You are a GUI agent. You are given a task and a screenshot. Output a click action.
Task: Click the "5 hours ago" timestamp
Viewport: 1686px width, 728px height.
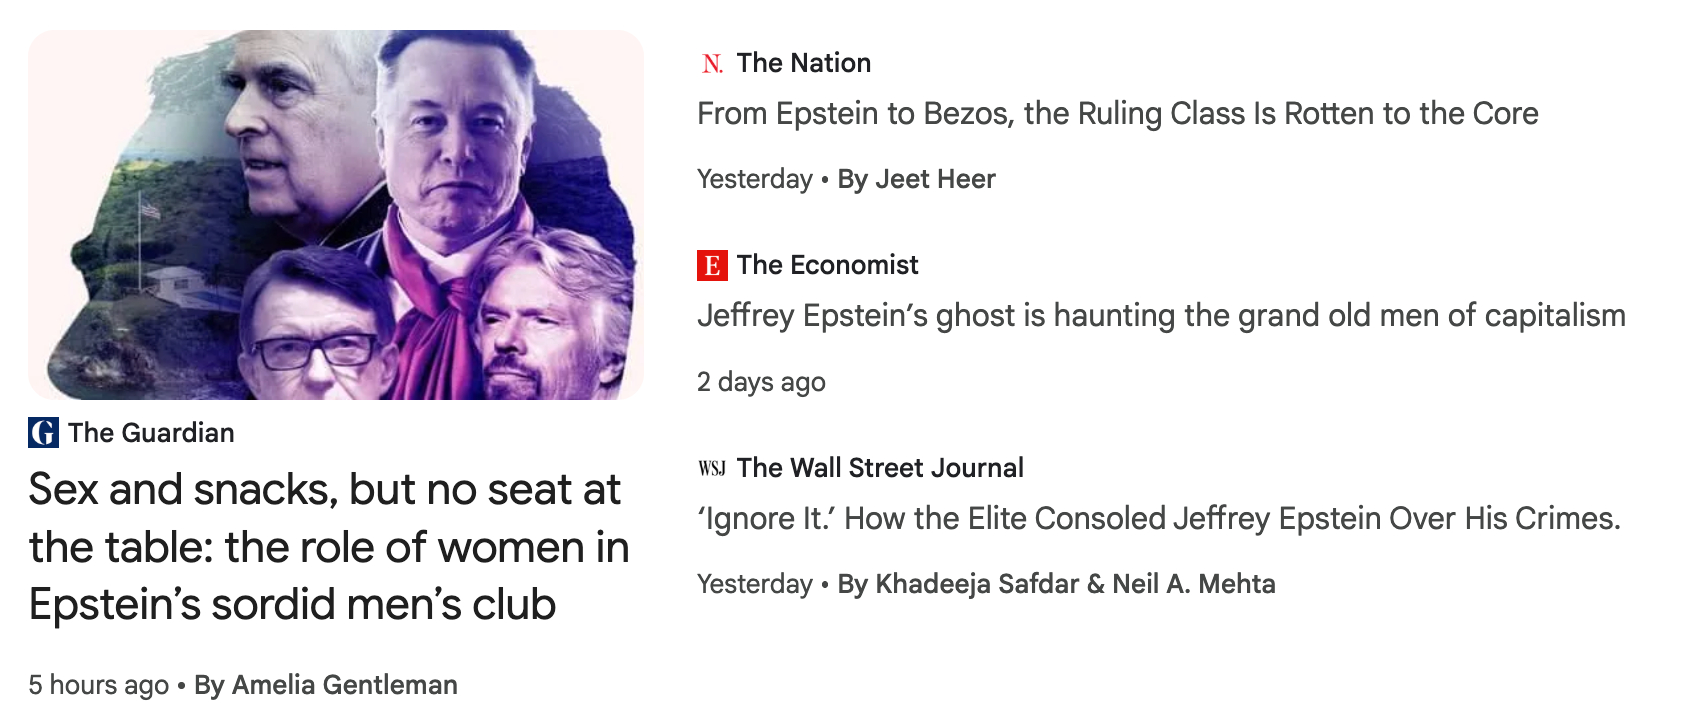(98, 685)
